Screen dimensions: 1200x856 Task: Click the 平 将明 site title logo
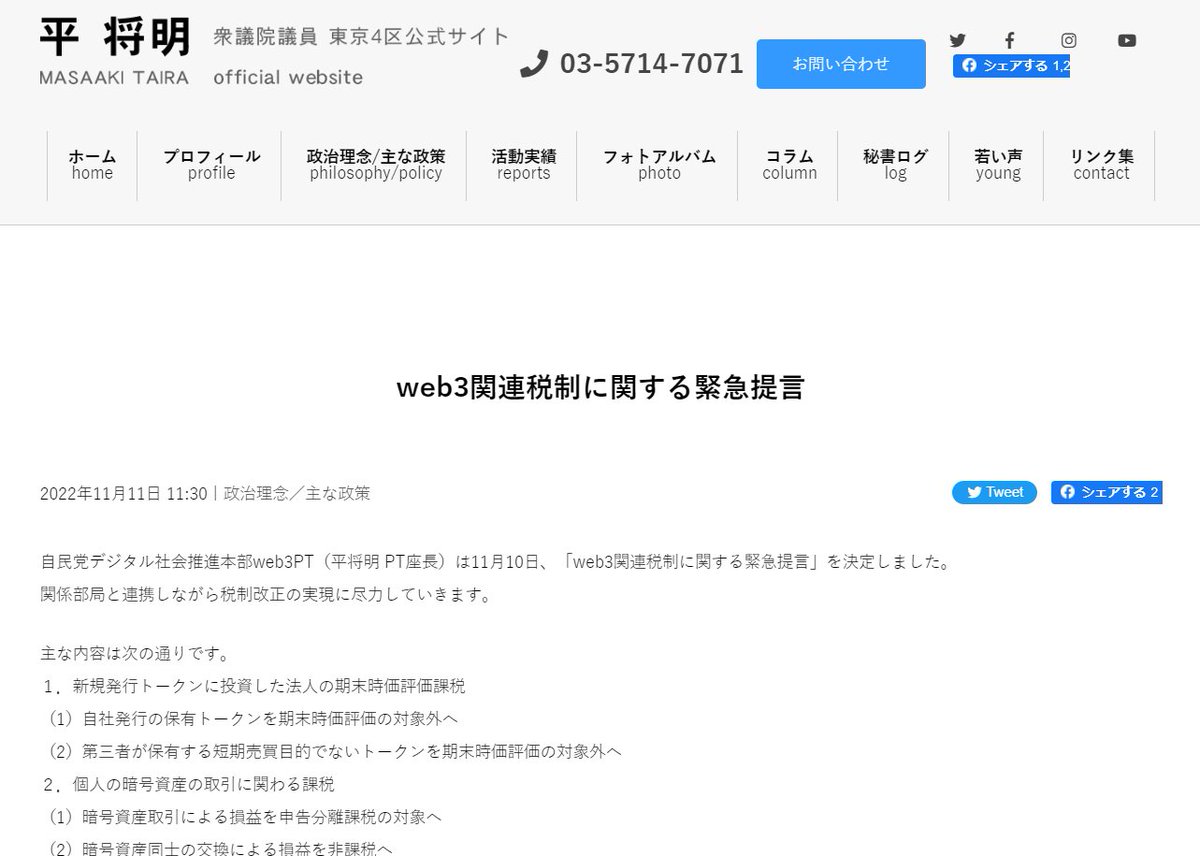tap(114, 37)
